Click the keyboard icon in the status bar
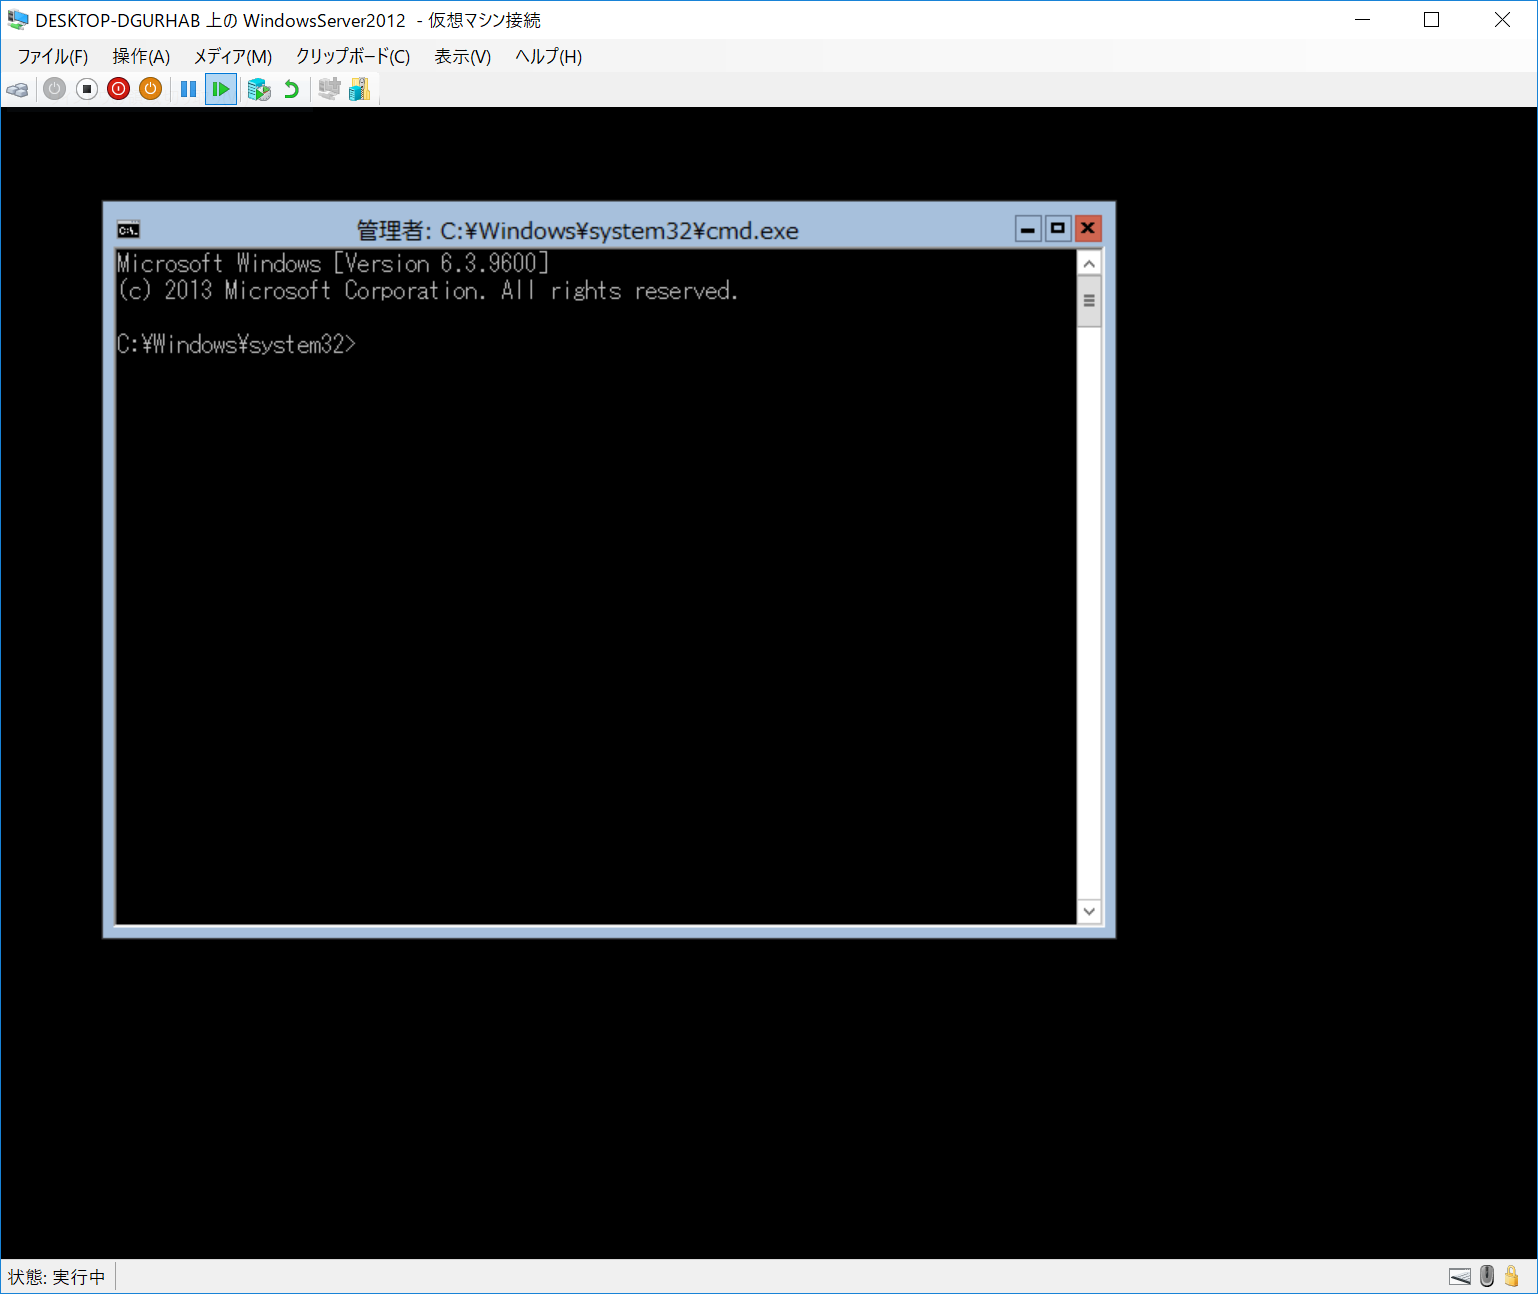 pos(1459,1276)
